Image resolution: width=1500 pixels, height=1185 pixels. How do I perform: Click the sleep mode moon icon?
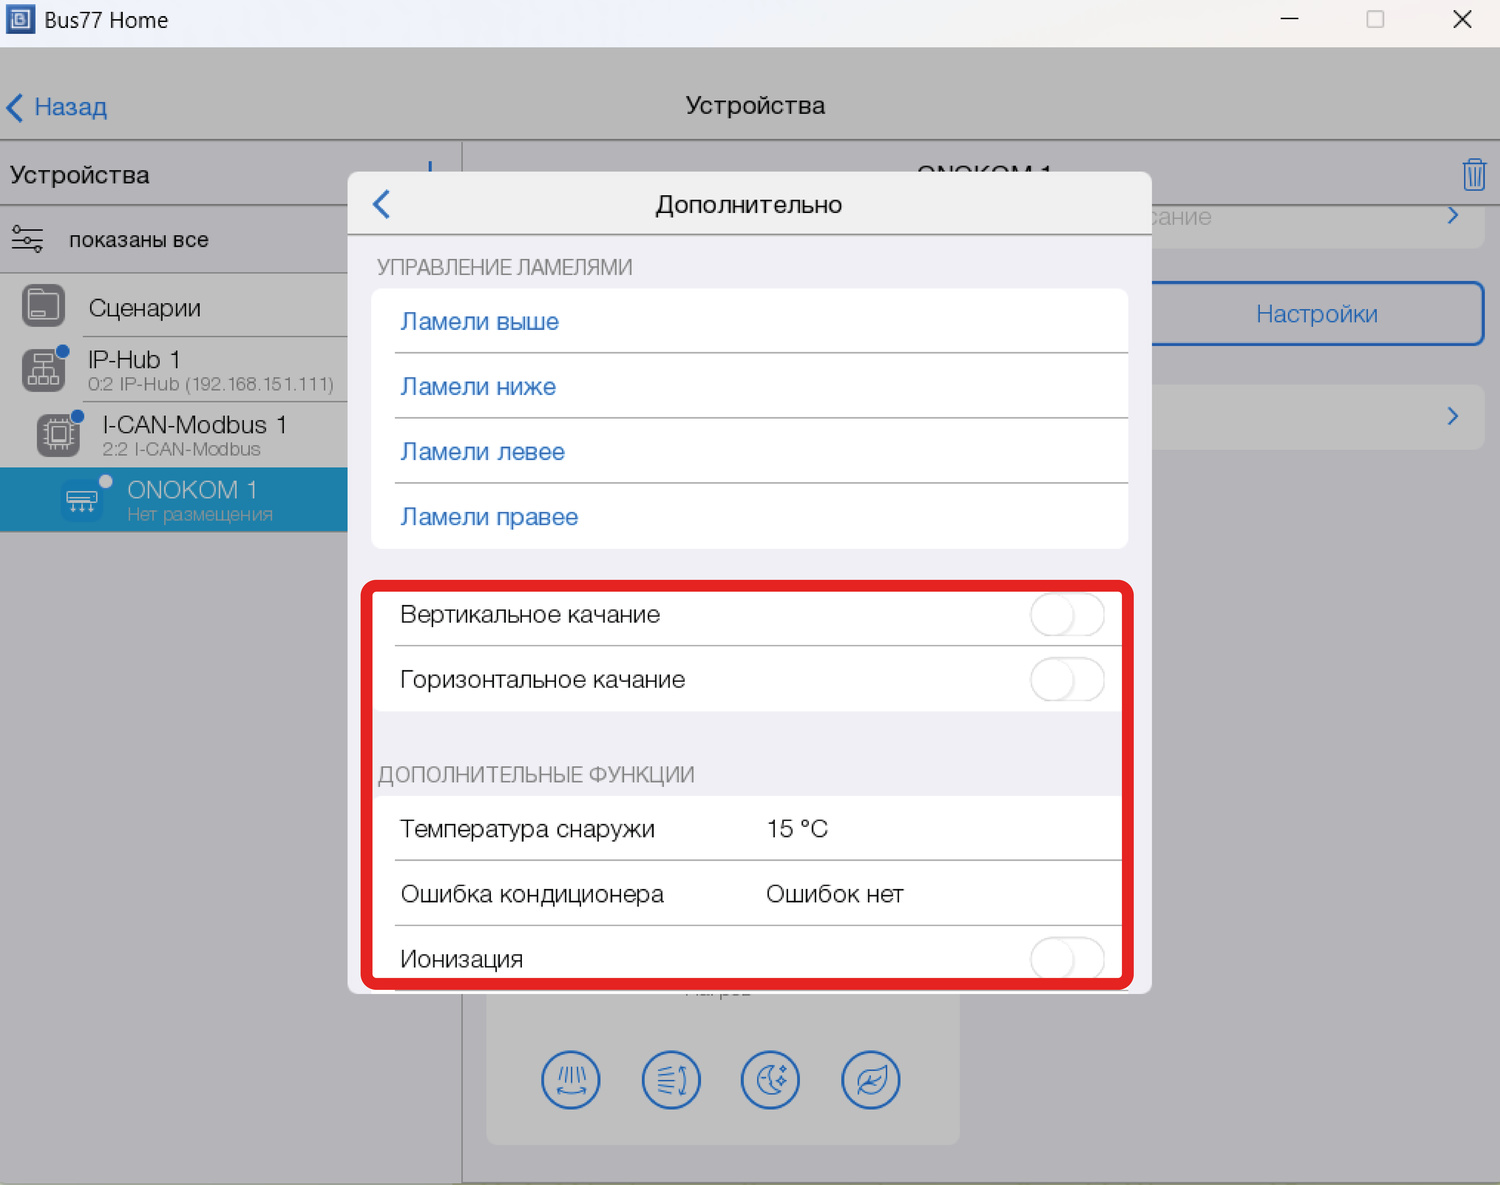point(770,1080)
